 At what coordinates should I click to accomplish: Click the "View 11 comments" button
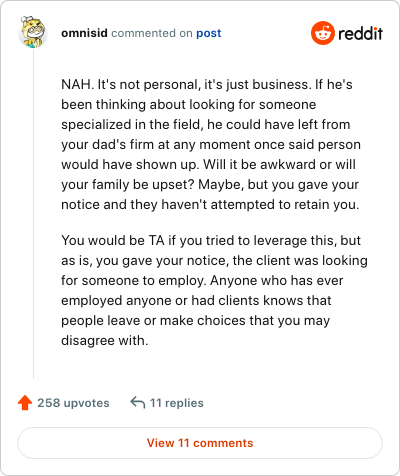(x=200, y=443)
